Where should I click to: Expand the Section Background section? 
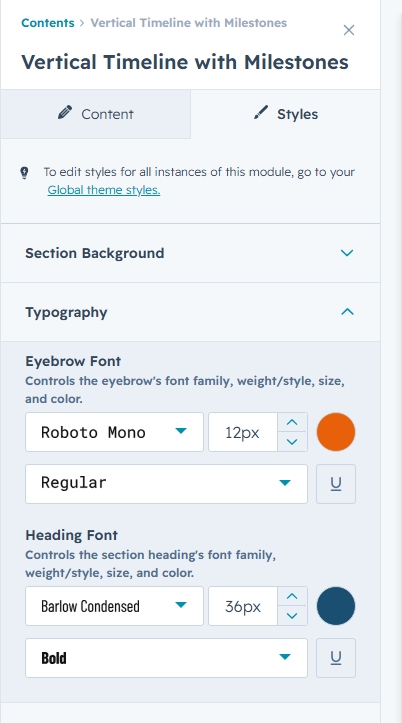[190, 253]
